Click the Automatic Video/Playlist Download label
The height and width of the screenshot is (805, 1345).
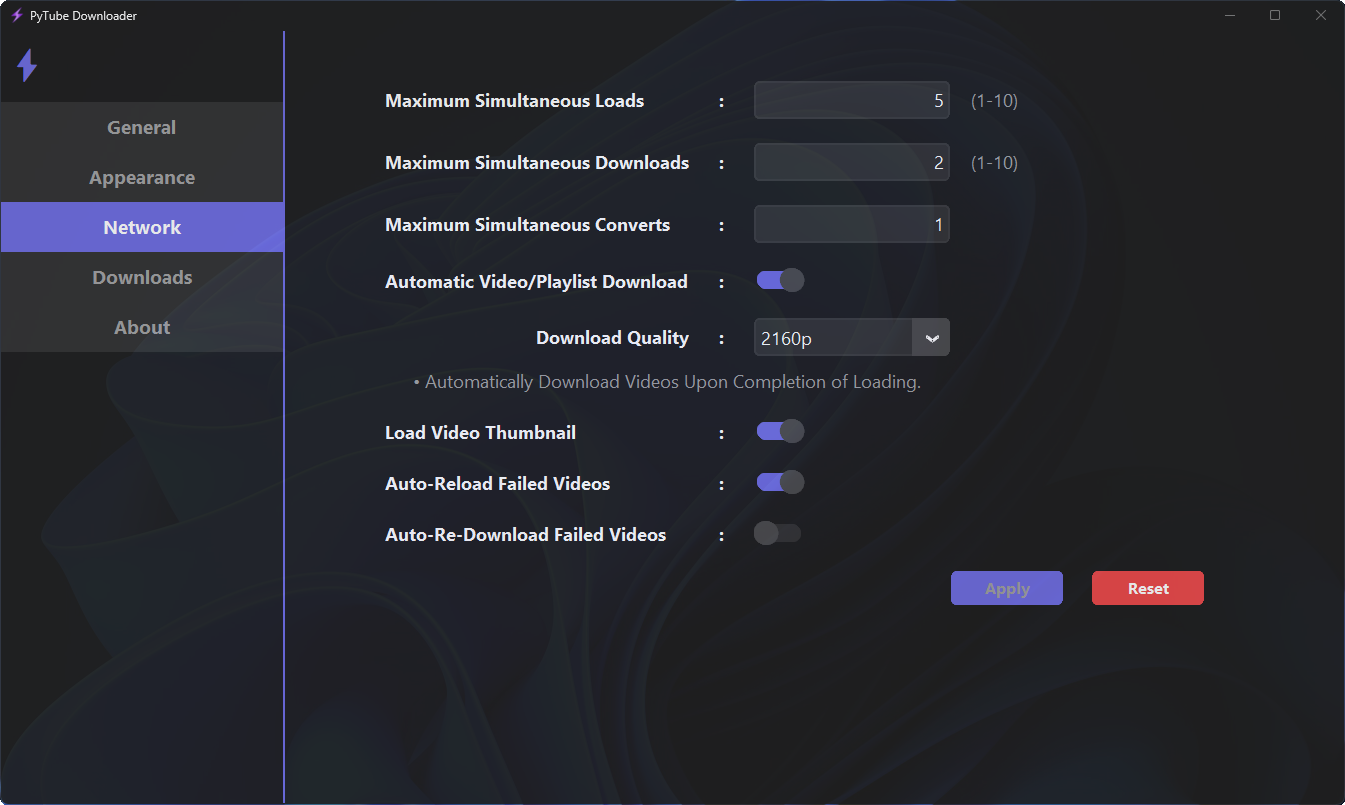click(536, 282)
